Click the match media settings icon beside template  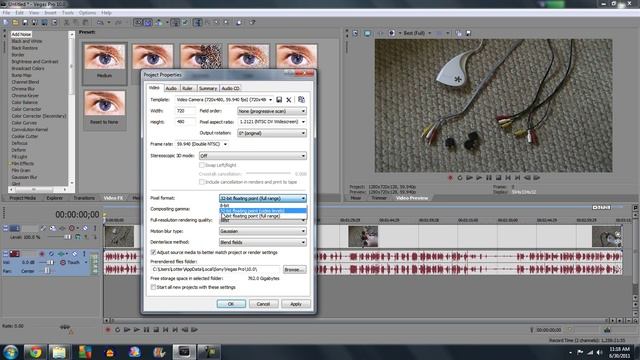click(x=301, y=100)
